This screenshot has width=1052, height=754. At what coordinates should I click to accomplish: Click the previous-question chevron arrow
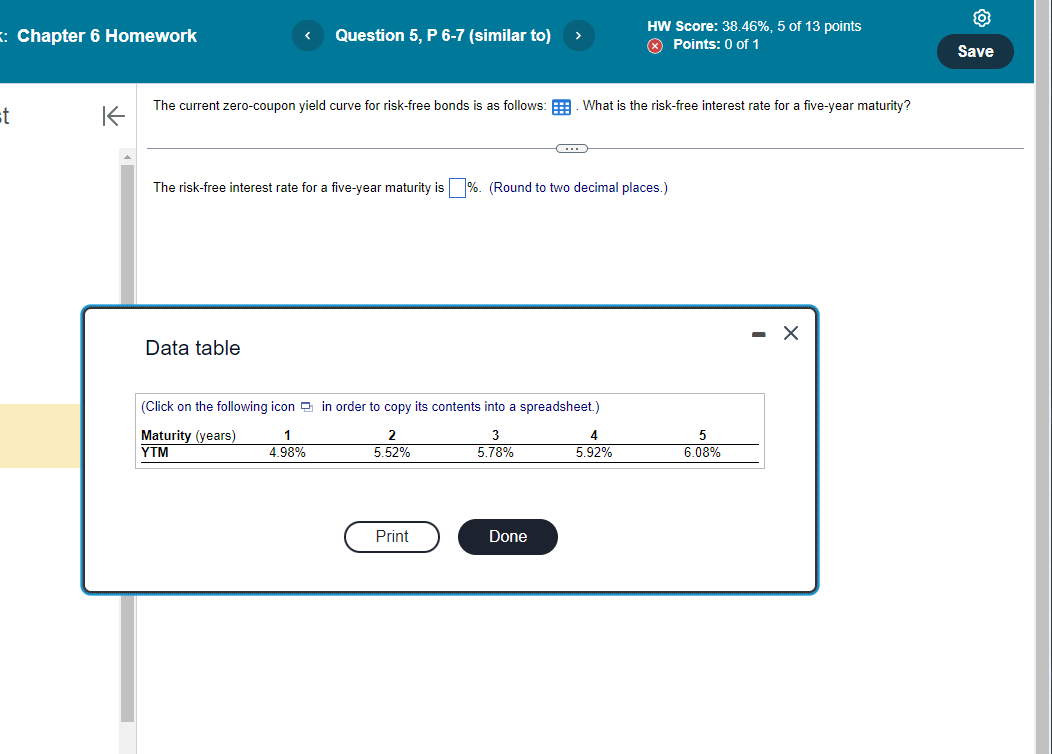point(307,35)
